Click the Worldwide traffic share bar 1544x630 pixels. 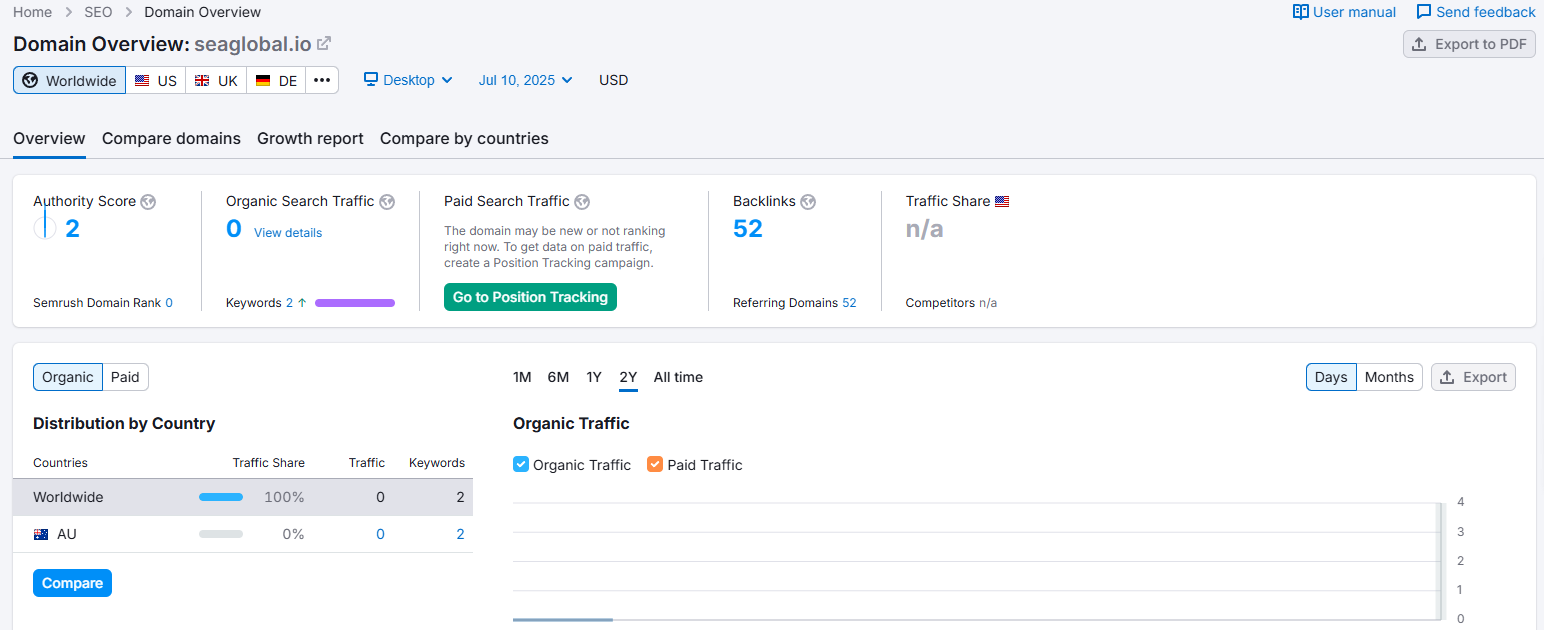point(221,497)
